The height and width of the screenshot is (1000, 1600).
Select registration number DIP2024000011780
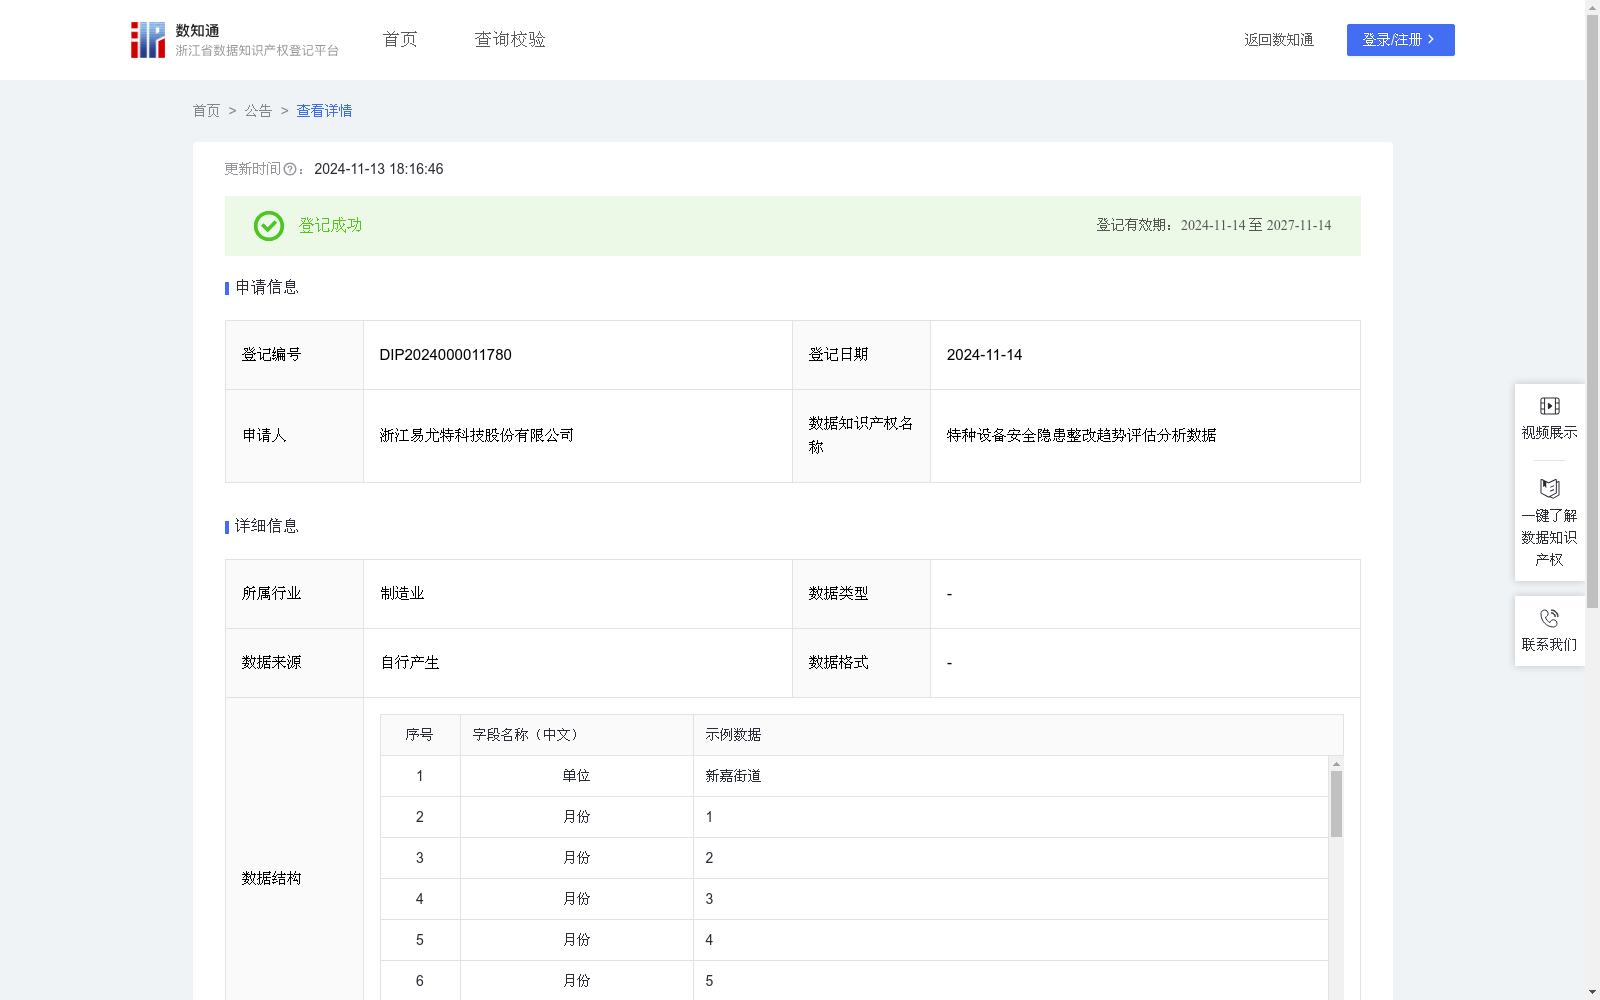(445, 355)
